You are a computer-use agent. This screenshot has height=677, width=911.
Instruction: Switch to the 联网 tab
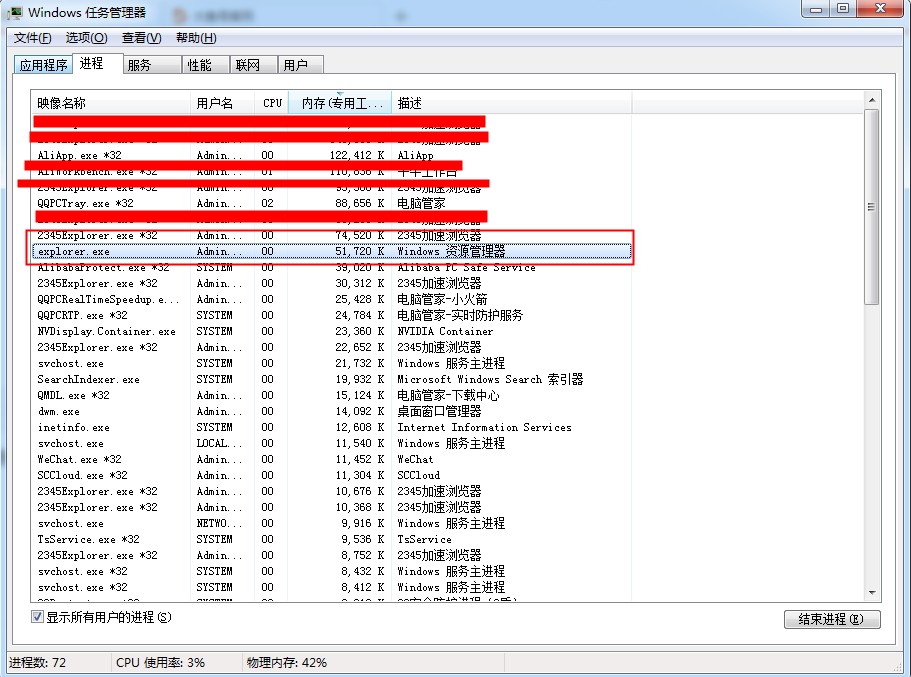(x=254, y=65)
